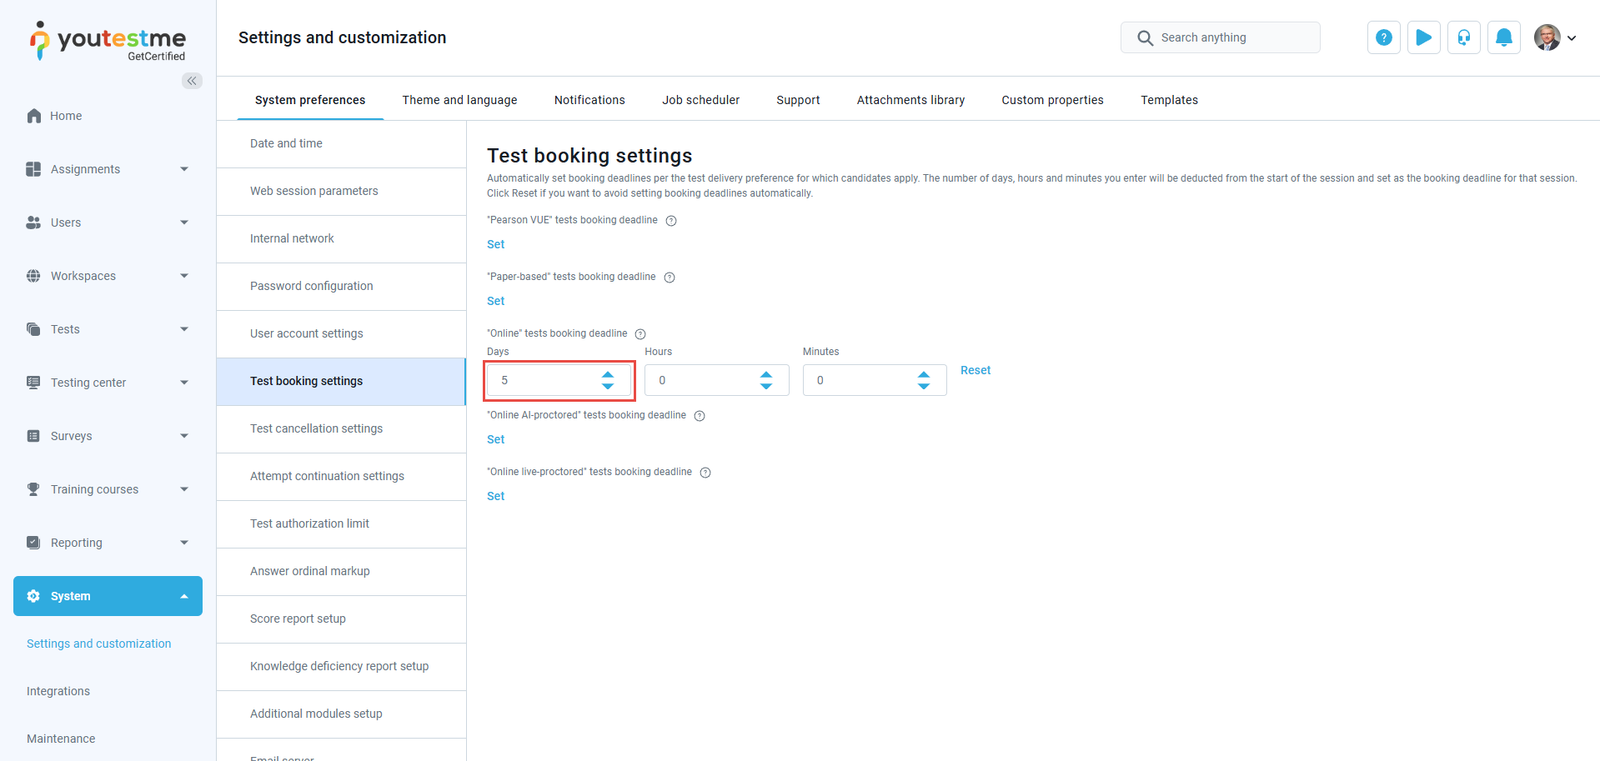Click the play video tutorial icon
1600x761 pixels.
(1423, 38)
